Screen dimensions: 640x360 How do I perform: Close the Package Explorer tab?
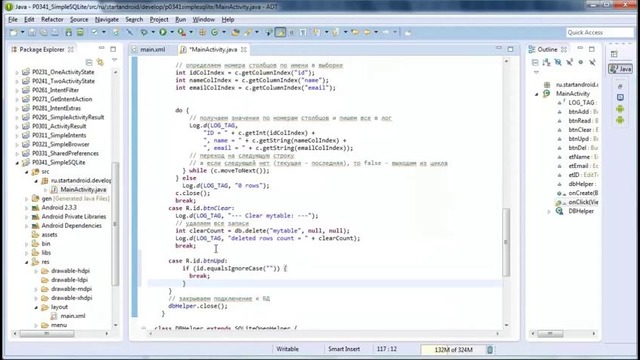coord(71,49)
